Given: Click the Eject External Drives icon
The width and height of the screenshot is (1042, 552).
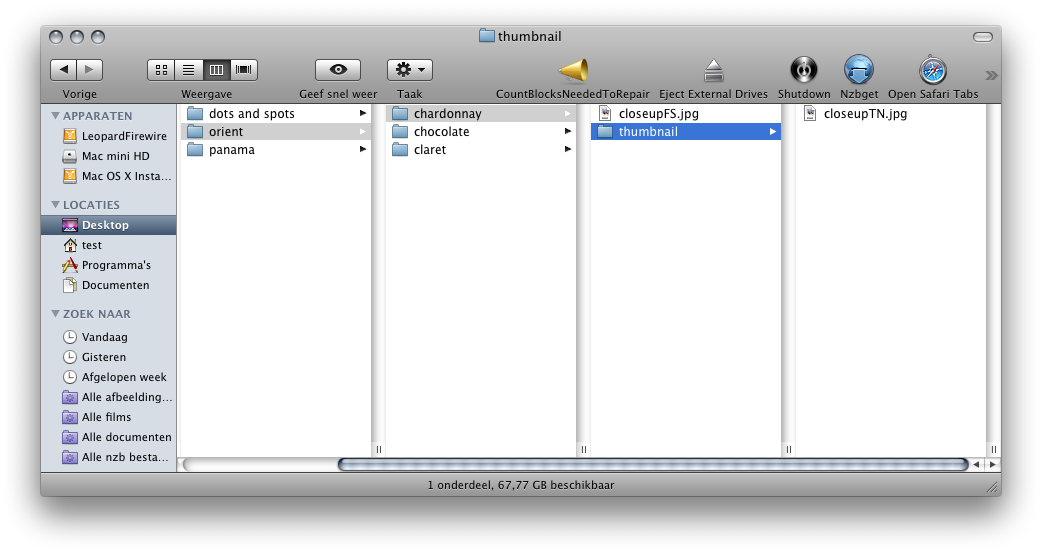Looking at the screenshot, I should [x=713, y=70].
